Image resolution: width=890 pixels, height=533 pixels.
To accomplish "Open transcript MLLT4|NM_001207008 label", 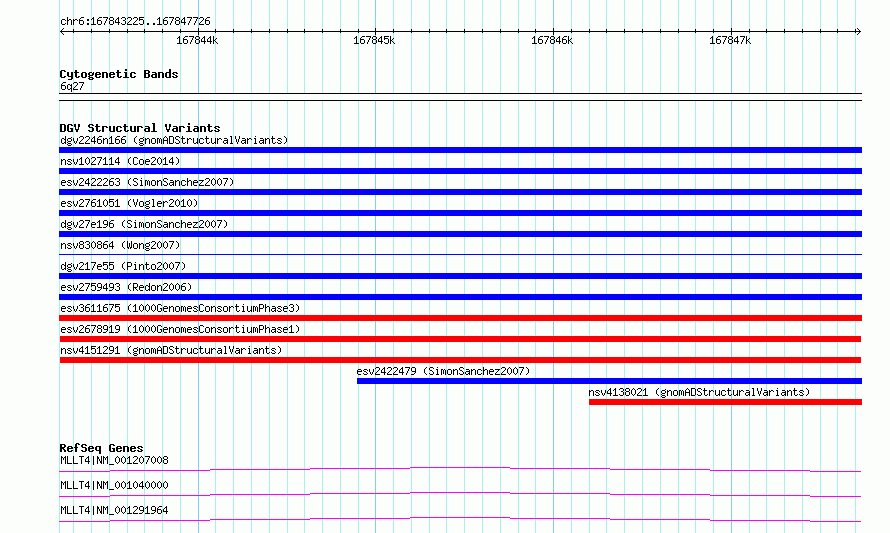I will click(x=114, y=460).
